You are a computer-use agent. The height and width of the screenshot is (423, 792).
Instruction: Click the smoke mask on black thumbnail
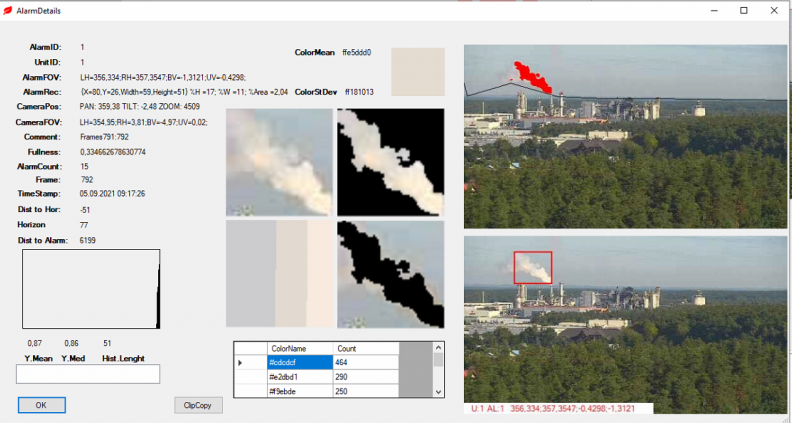click(390, 162)
